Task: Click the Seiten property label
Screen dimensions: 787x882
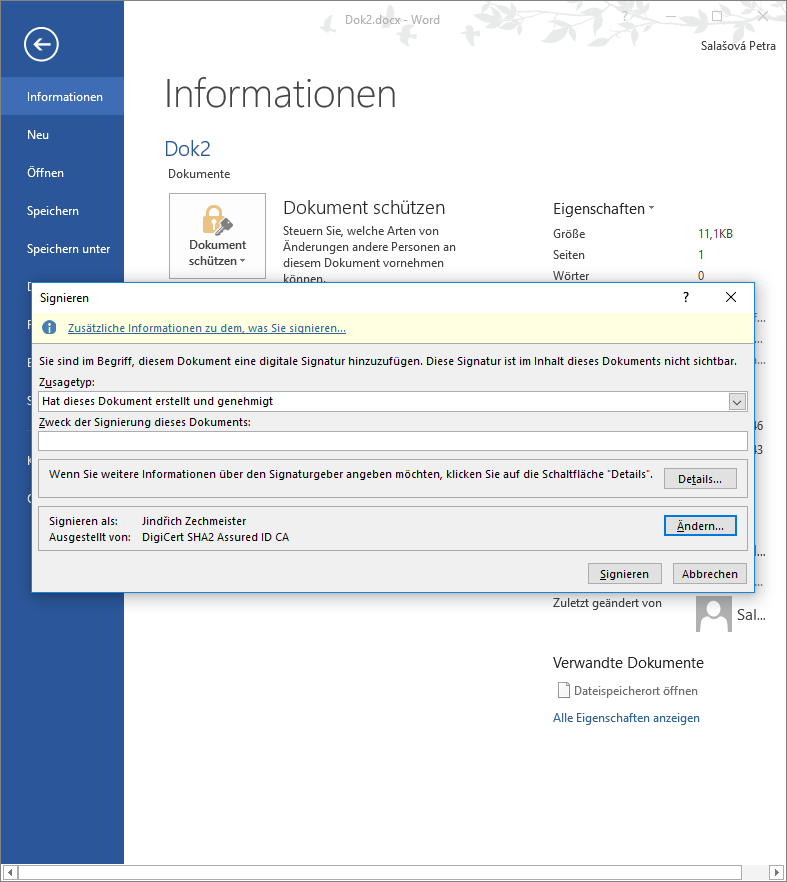Action: 569,255
